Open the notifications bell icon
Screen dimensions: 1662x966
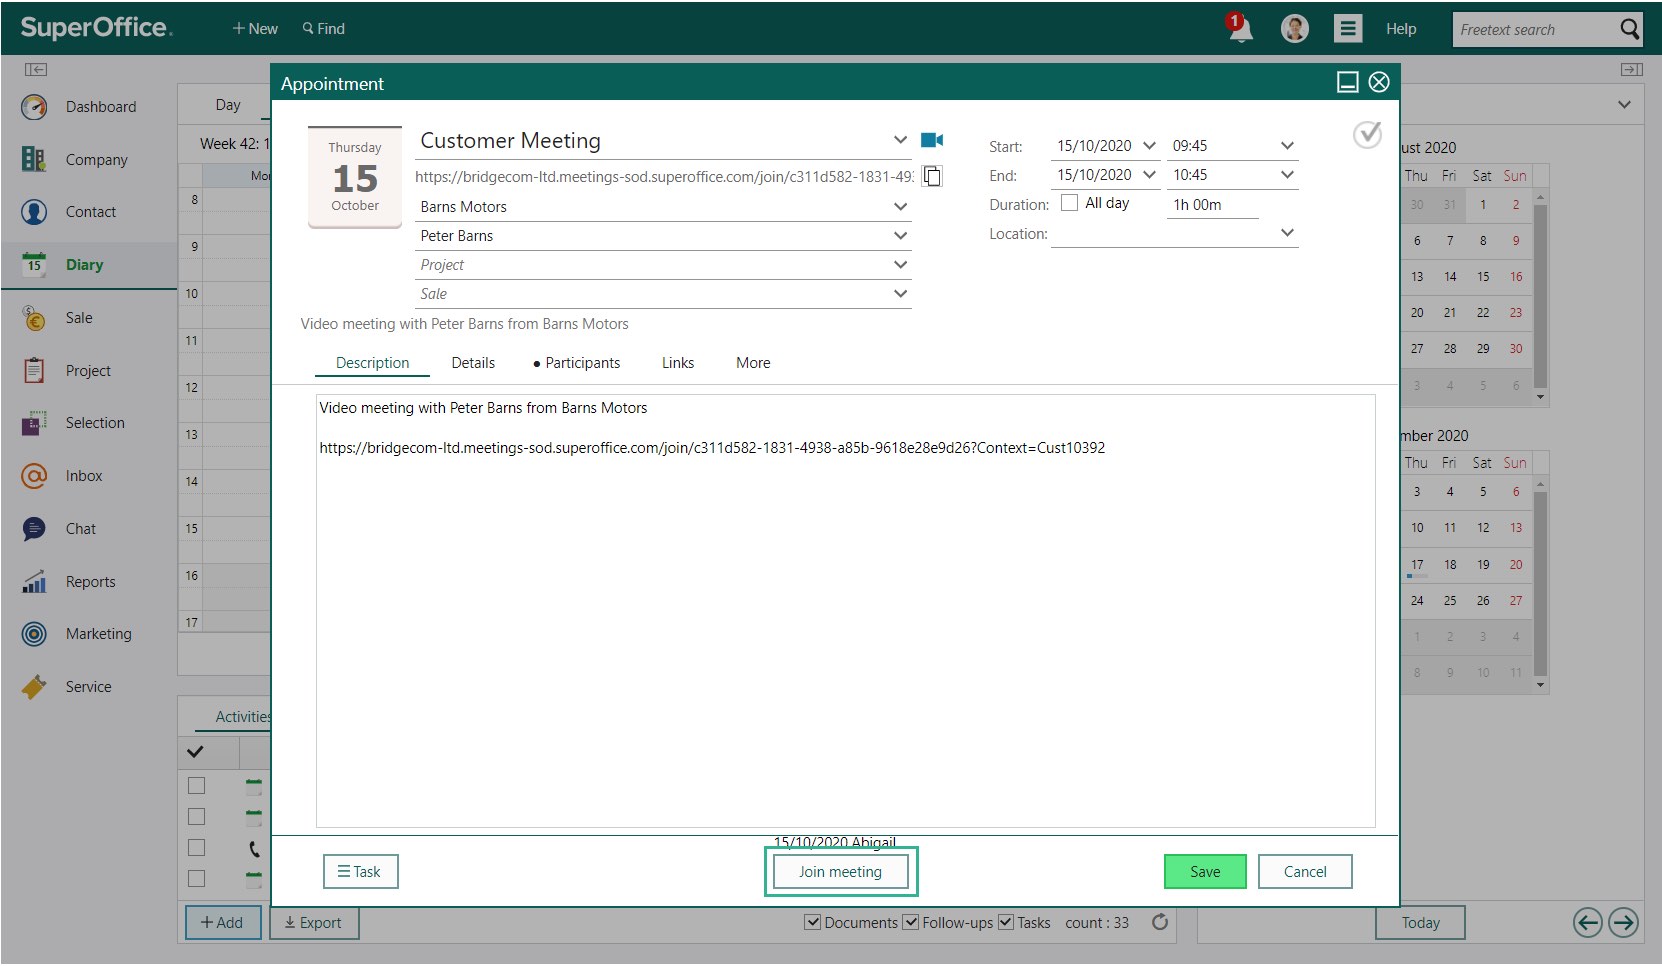pyautogui.click(x=1240, y=28)
